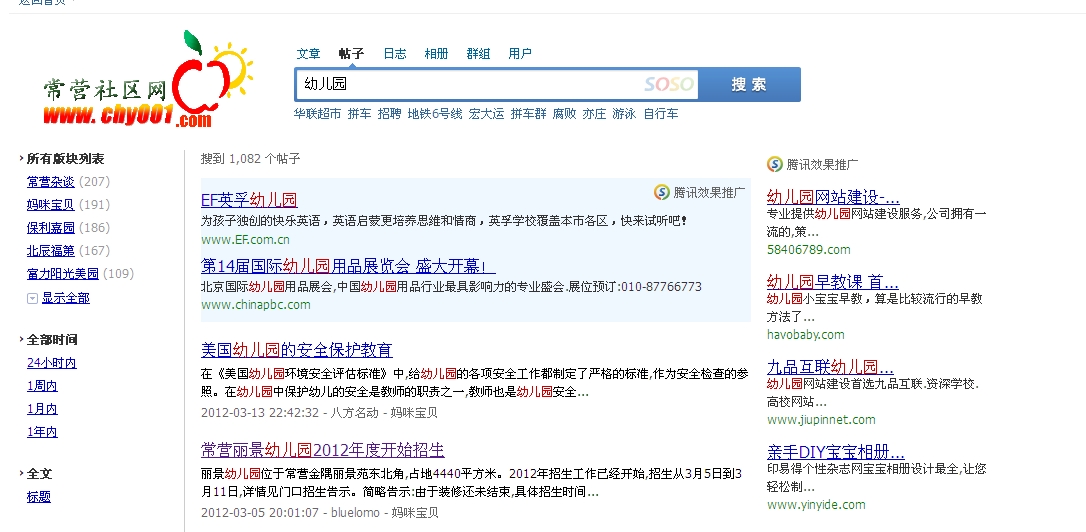Filter results to 1年内

coord(42,432)
